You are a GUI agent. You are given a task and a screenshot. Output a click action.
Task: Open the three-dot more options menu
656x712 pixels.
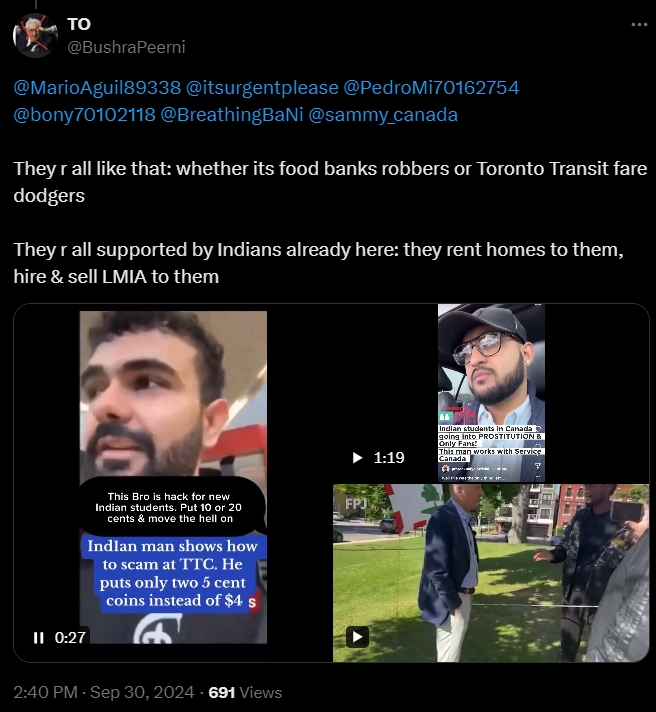639,25
